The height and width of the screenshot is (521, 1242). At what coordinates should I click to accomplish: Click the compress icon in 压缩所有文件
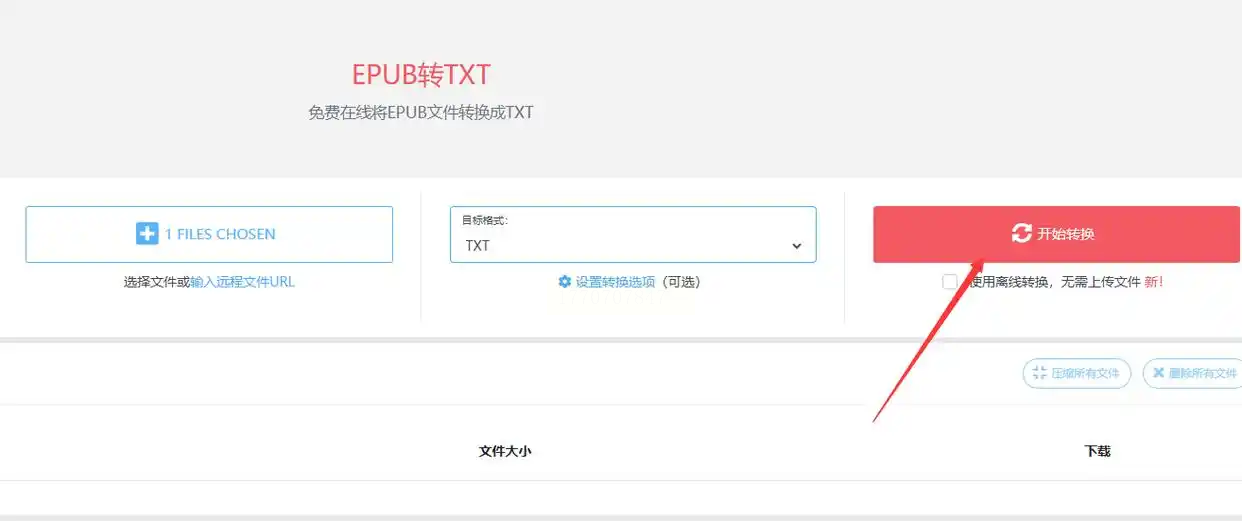click(1039, 373)
